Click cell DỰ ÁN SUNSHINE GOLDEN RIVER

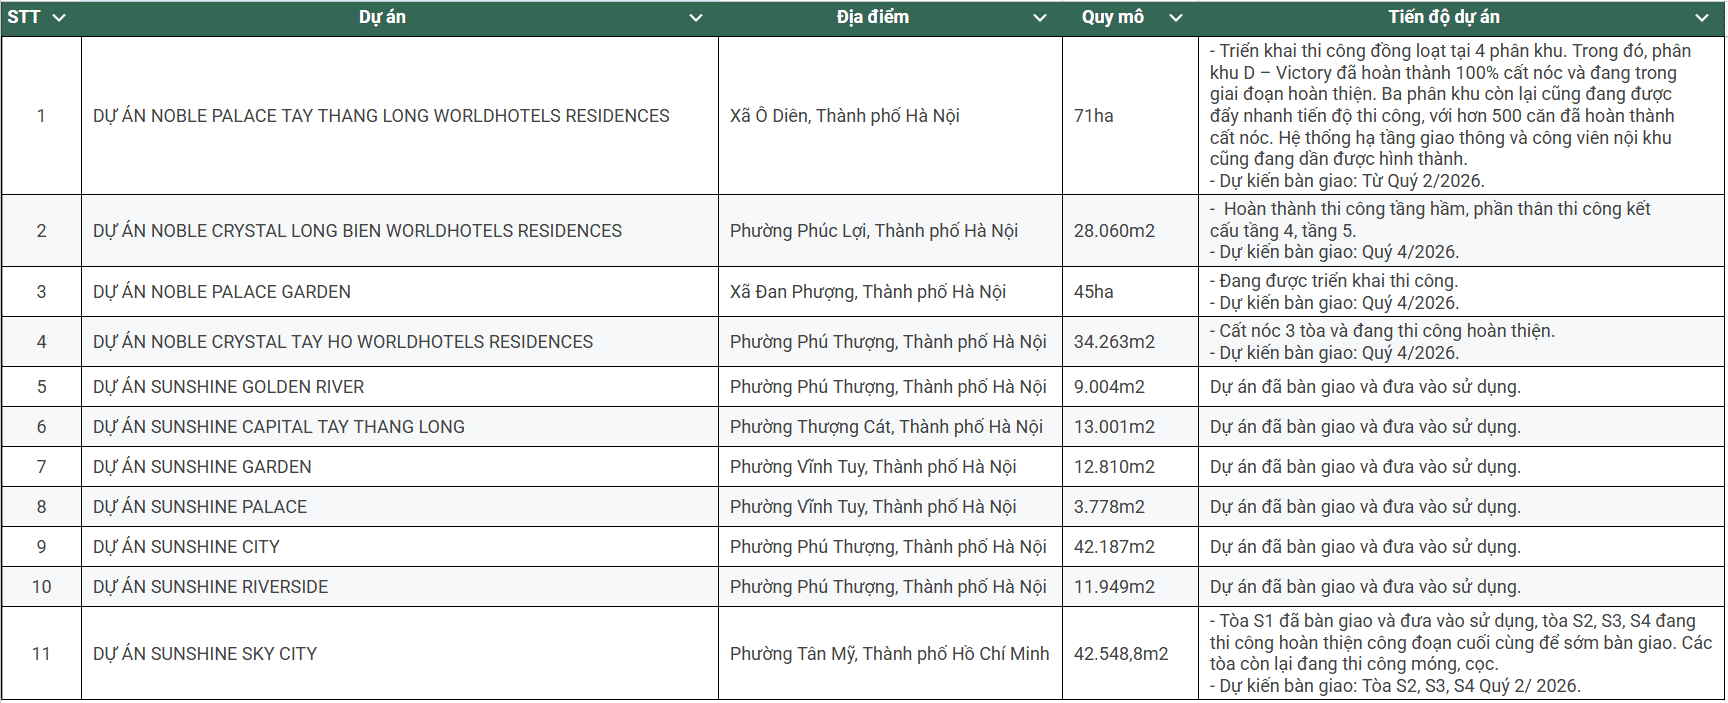(x=400, y=387)
